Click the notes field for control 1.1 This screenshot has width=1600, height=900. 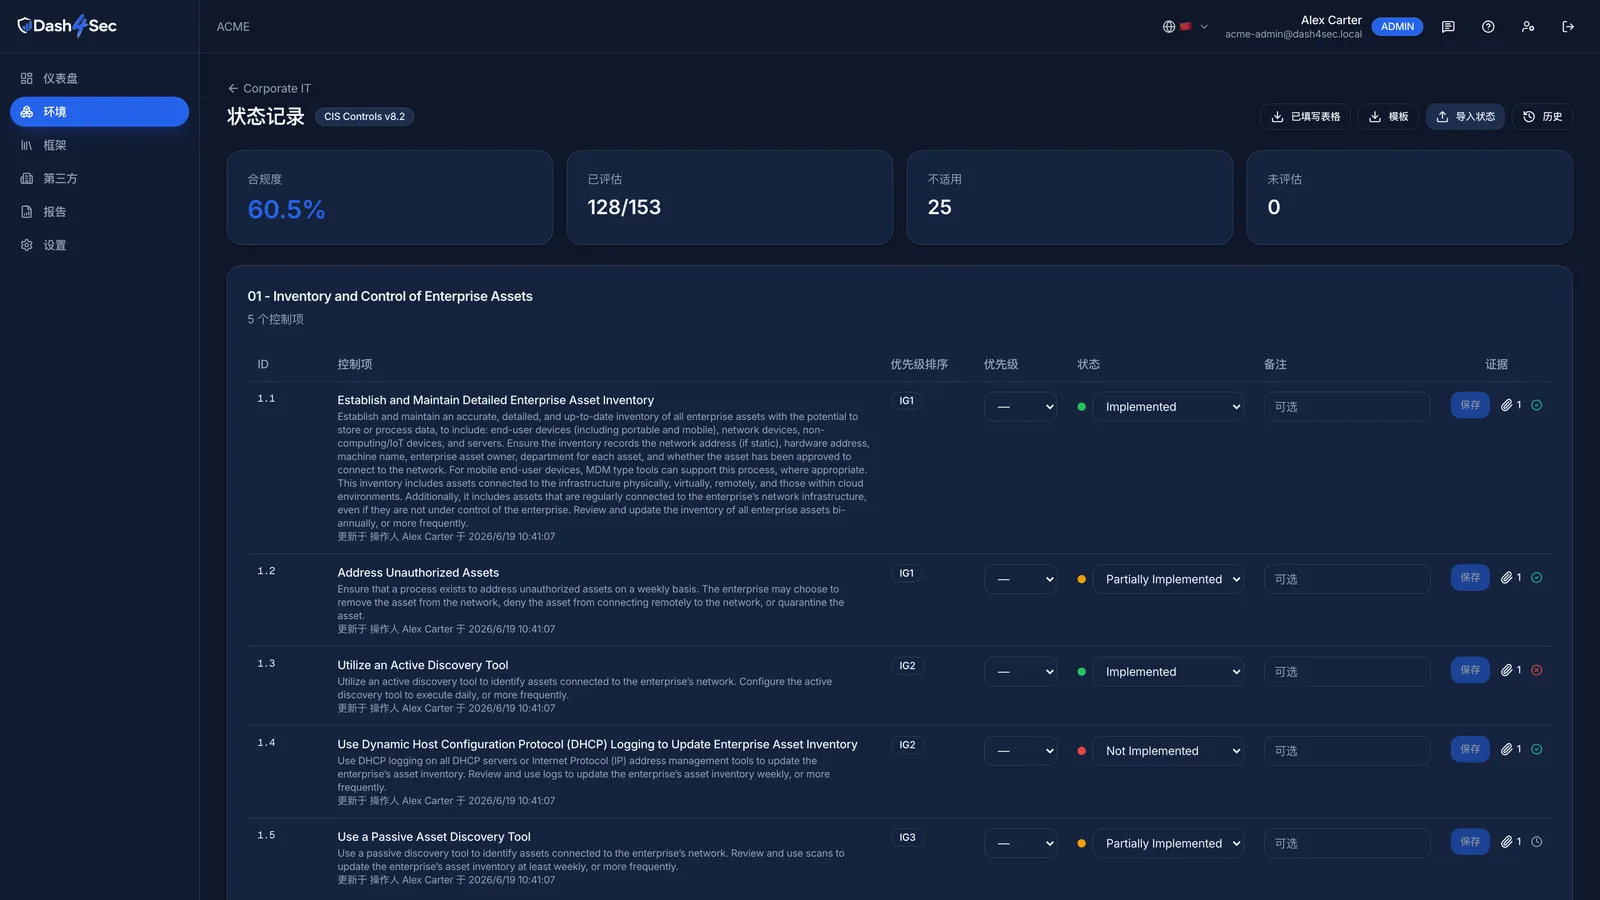(x=1346, y=407)
